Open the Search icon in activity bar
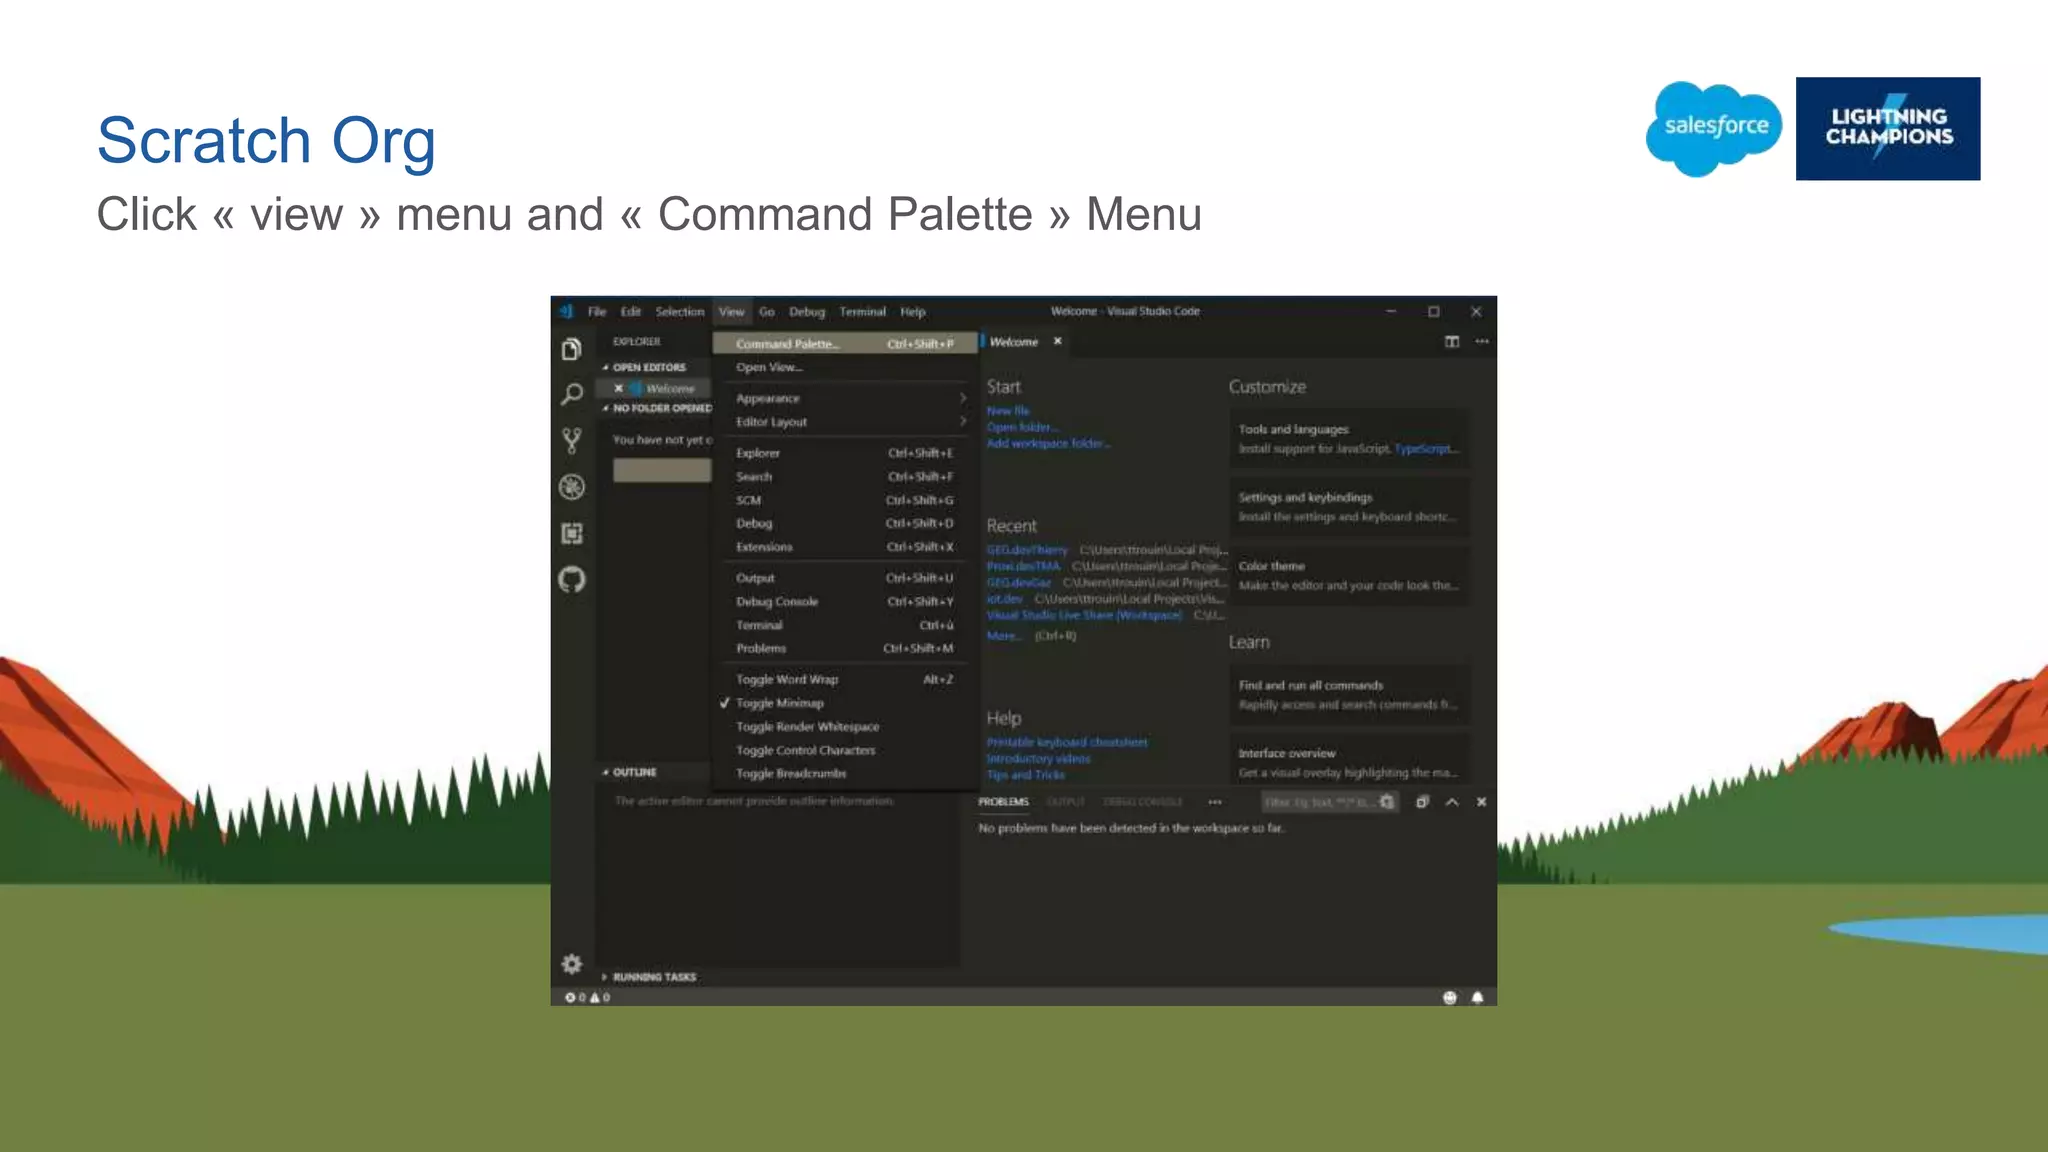 (571, 394)
